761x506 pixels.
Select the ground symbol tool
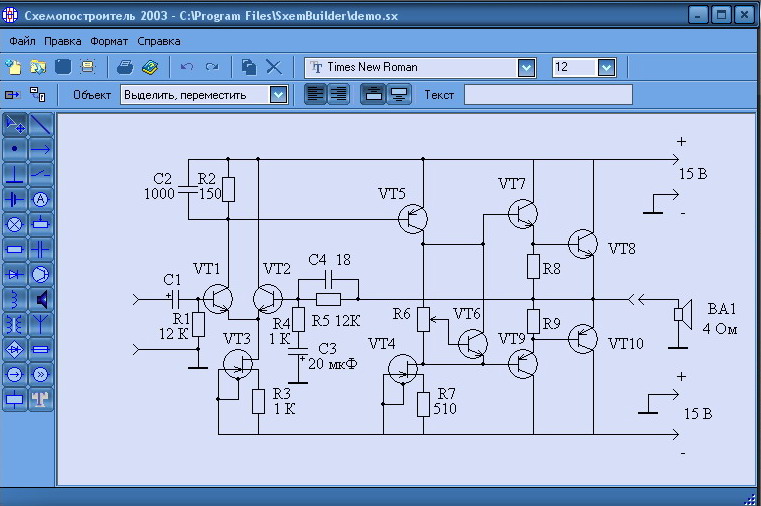(x=15, y=174)
